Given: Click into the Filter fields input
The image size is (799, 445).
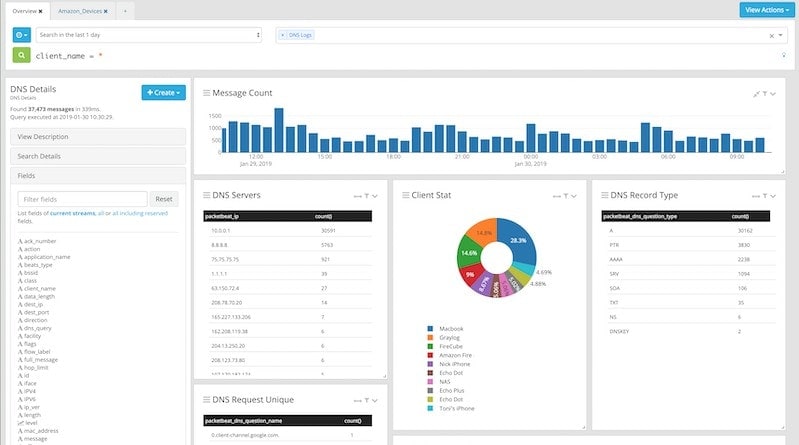Looking at the screenshot, I should [82, 199].
